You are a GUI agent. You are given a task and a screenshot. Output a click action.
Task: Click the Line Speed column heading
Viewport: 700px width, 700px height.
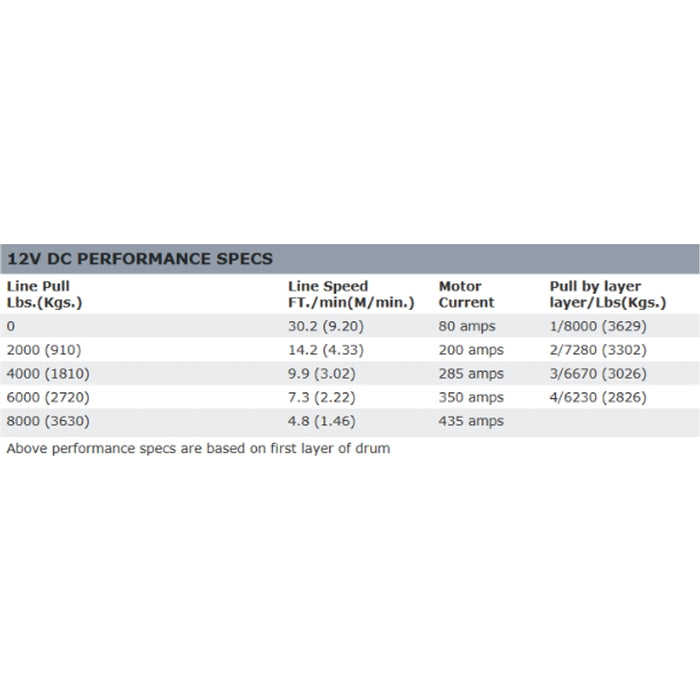coord(351,294)
